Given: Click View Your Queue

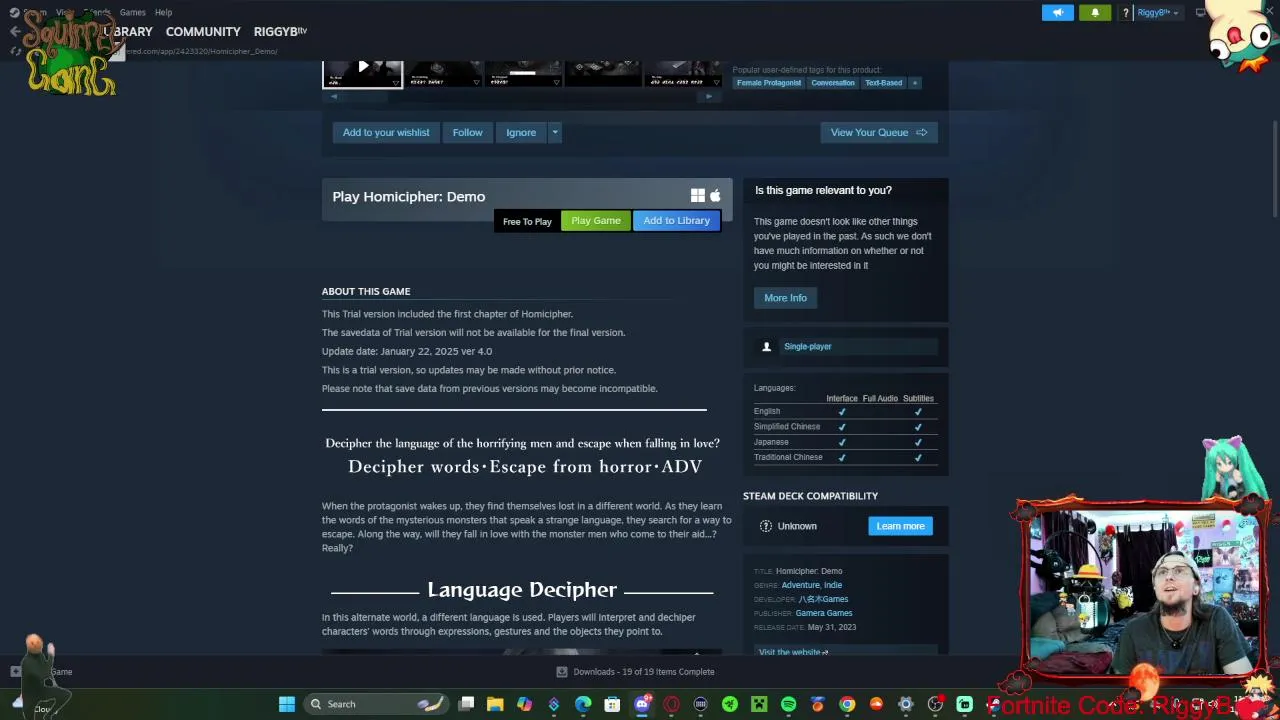Looking at the screenshot, I should click(879, 132).
